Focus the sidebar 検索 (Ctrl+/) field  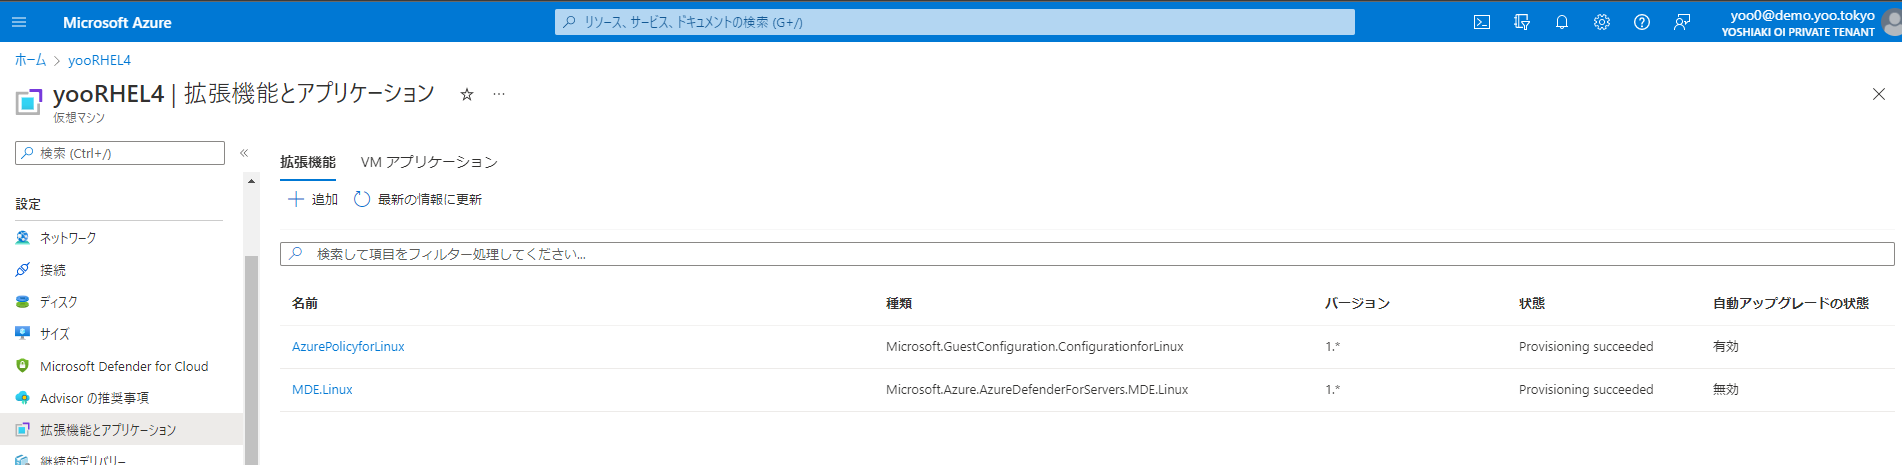coord(120,153)
